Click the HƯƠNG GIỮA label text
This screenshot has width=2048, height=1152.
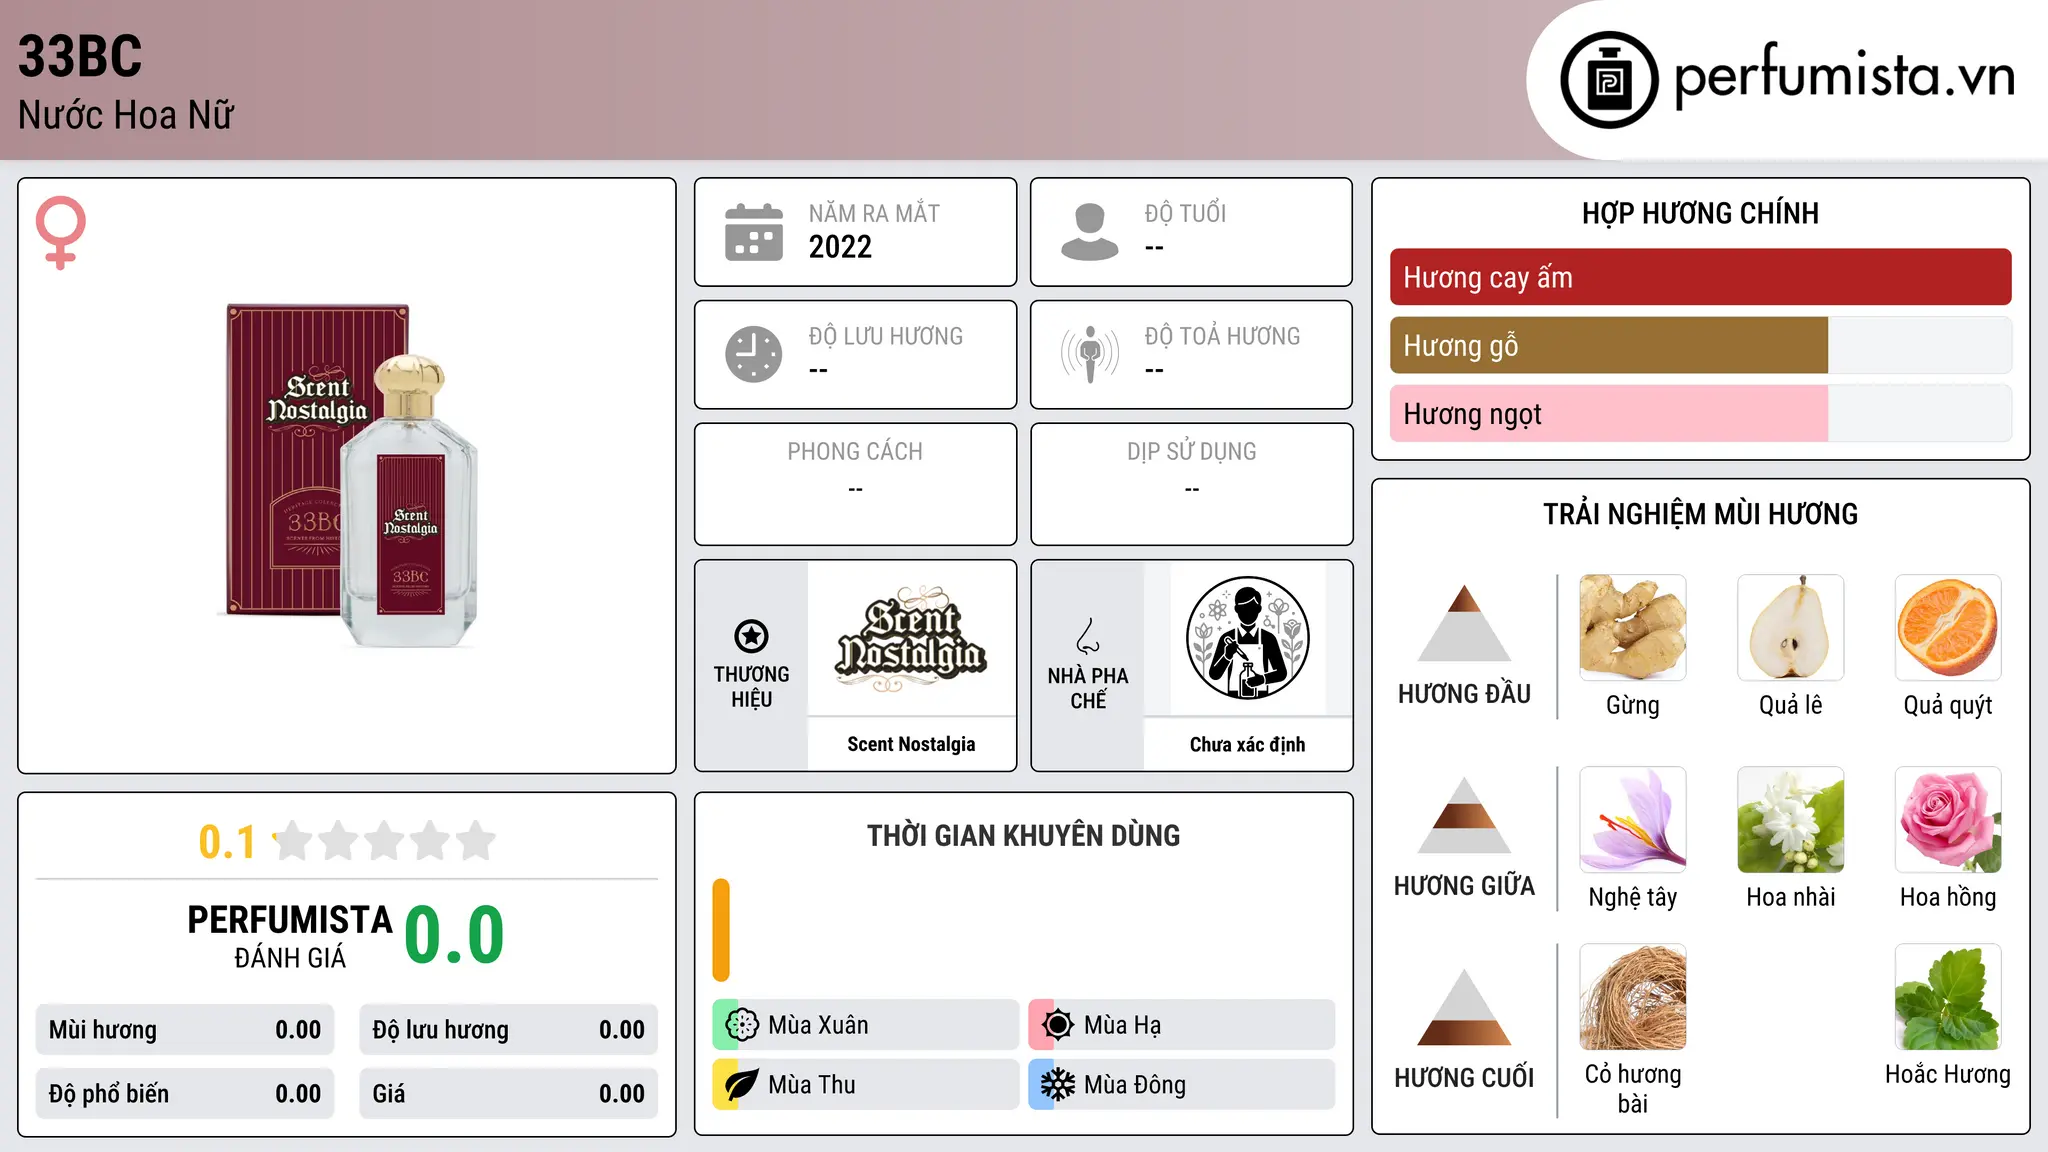(x=1464, y=886)
